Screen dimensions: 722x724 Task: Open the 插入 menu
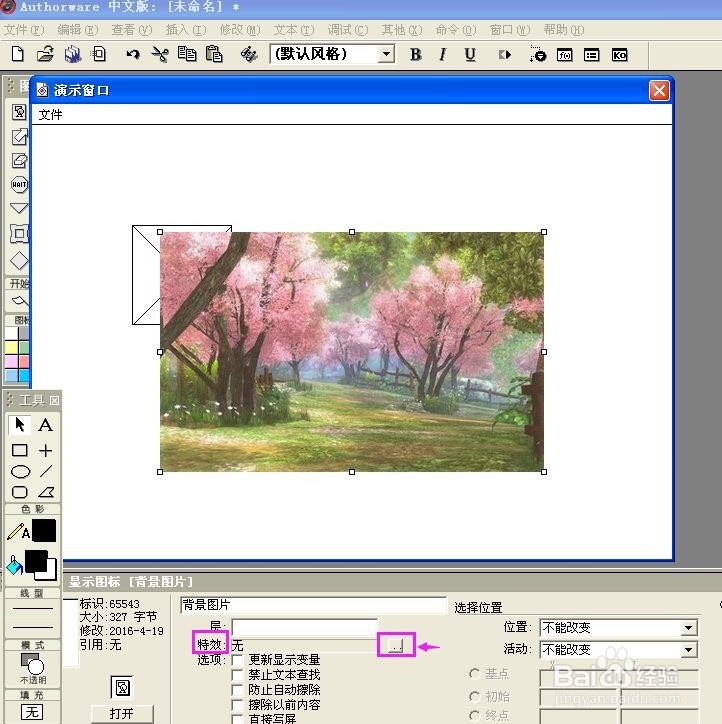(186, 30)
